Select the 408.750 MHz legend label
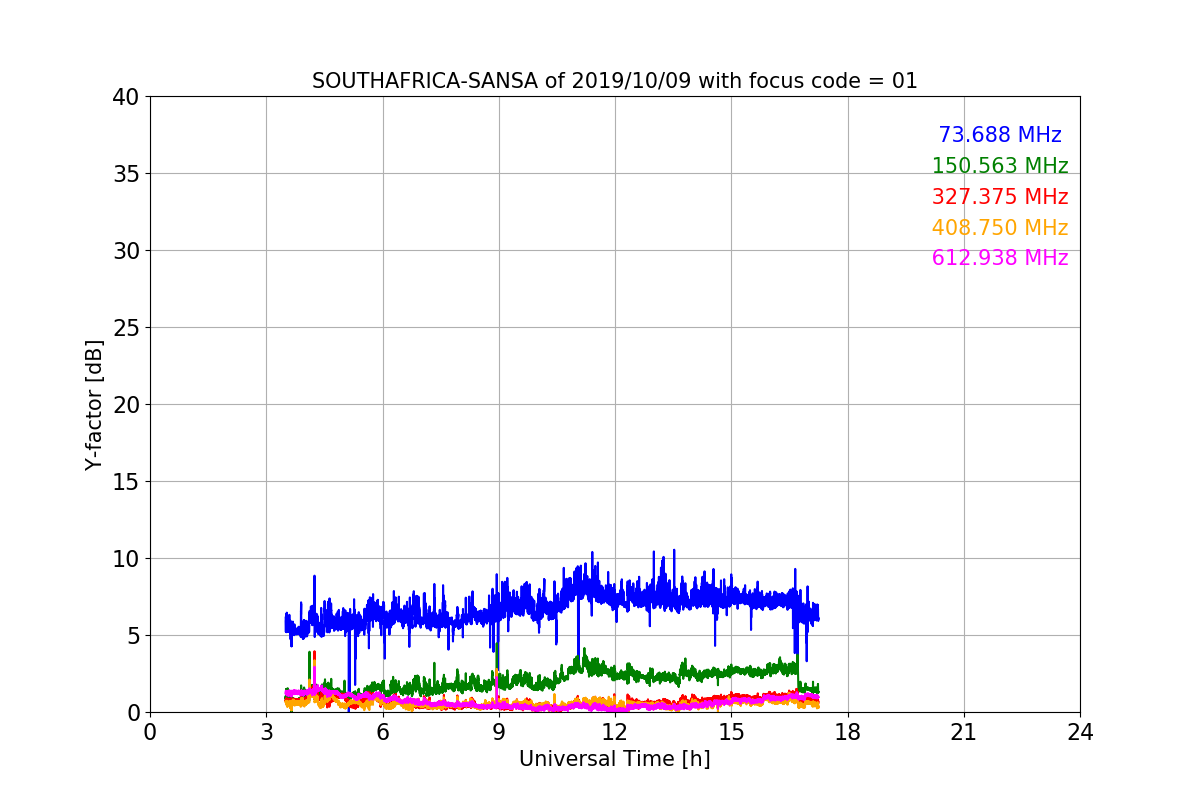The image size is (1200, 800). [x=1000, y=228]
